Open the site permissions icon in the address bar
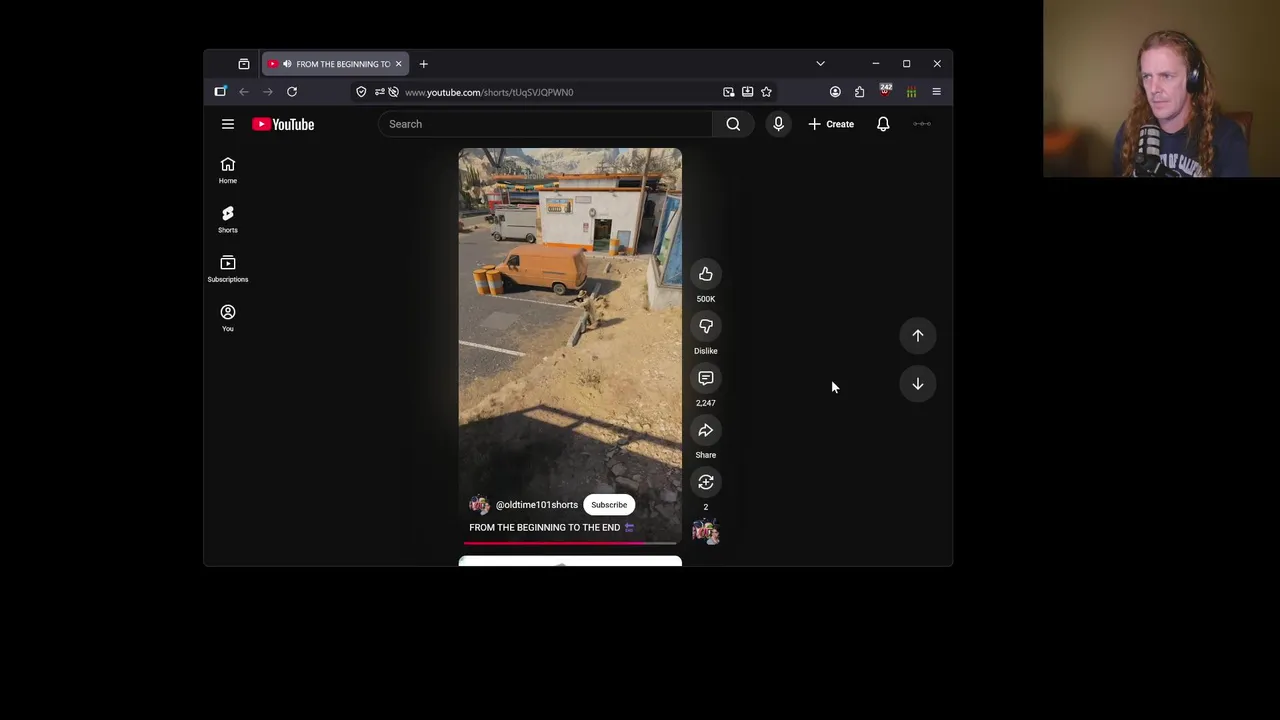This screenshot has height=720, width=1280. (380, 92)
